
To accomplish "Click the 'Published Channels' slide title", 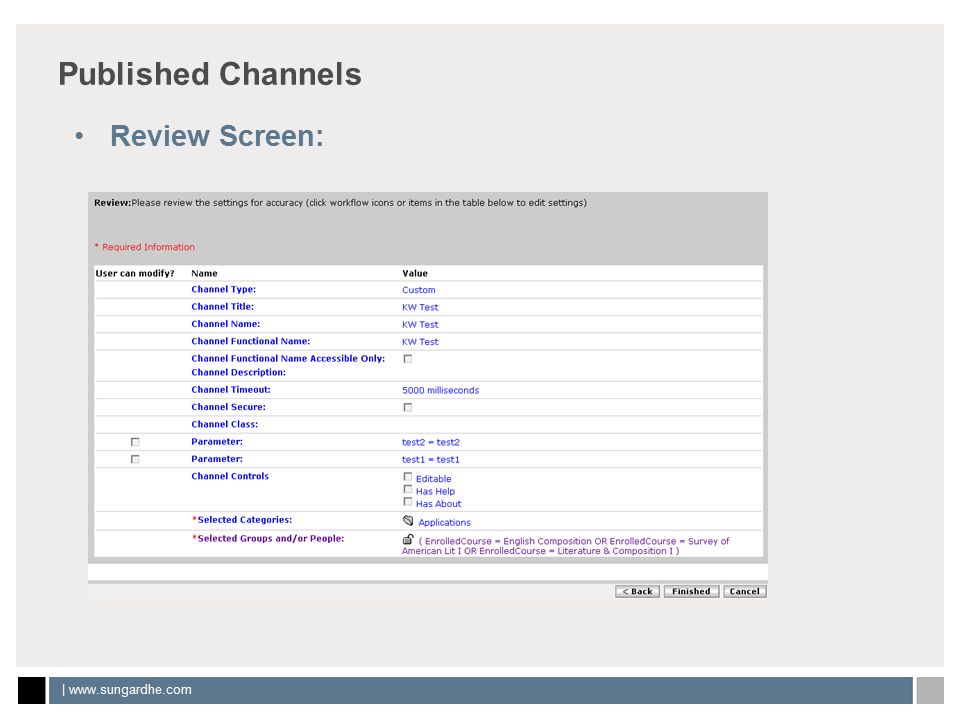I will pos(210,74).
